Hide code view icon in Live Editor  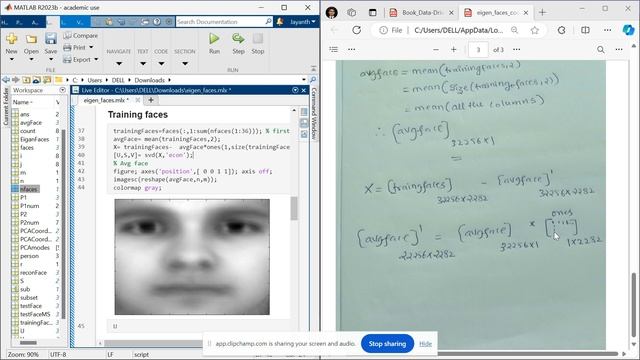tap(304, 134)
